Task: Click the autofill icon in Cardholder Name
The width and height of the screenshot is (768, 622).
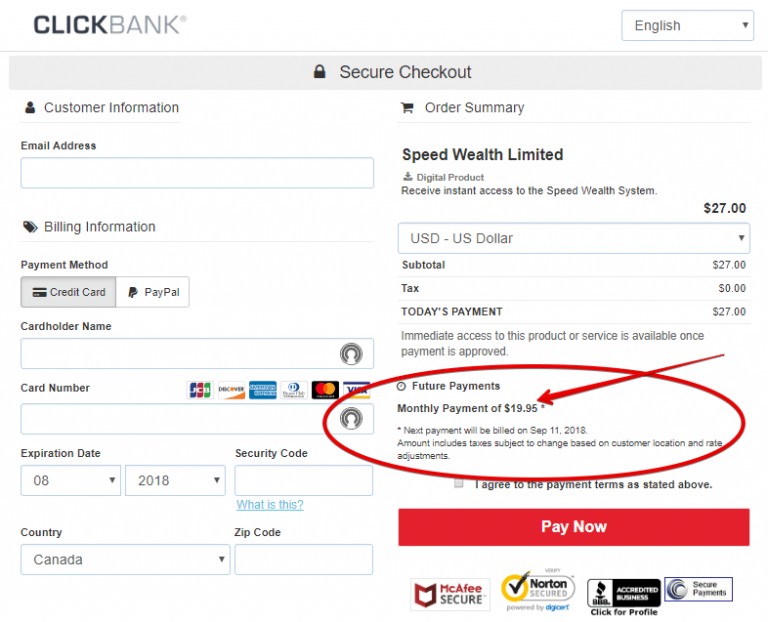Action: click(350, 353)
